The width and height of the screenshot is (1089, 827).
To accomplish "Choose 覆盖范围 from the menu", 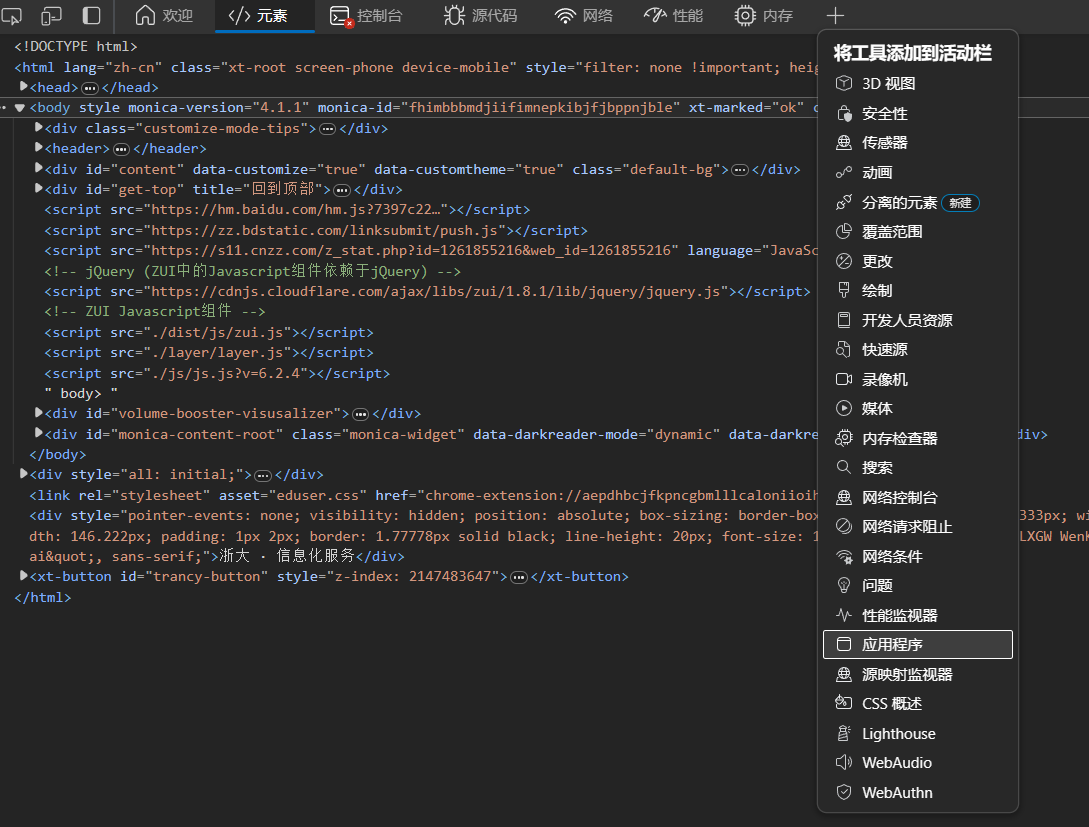I will tap(917, 231).
